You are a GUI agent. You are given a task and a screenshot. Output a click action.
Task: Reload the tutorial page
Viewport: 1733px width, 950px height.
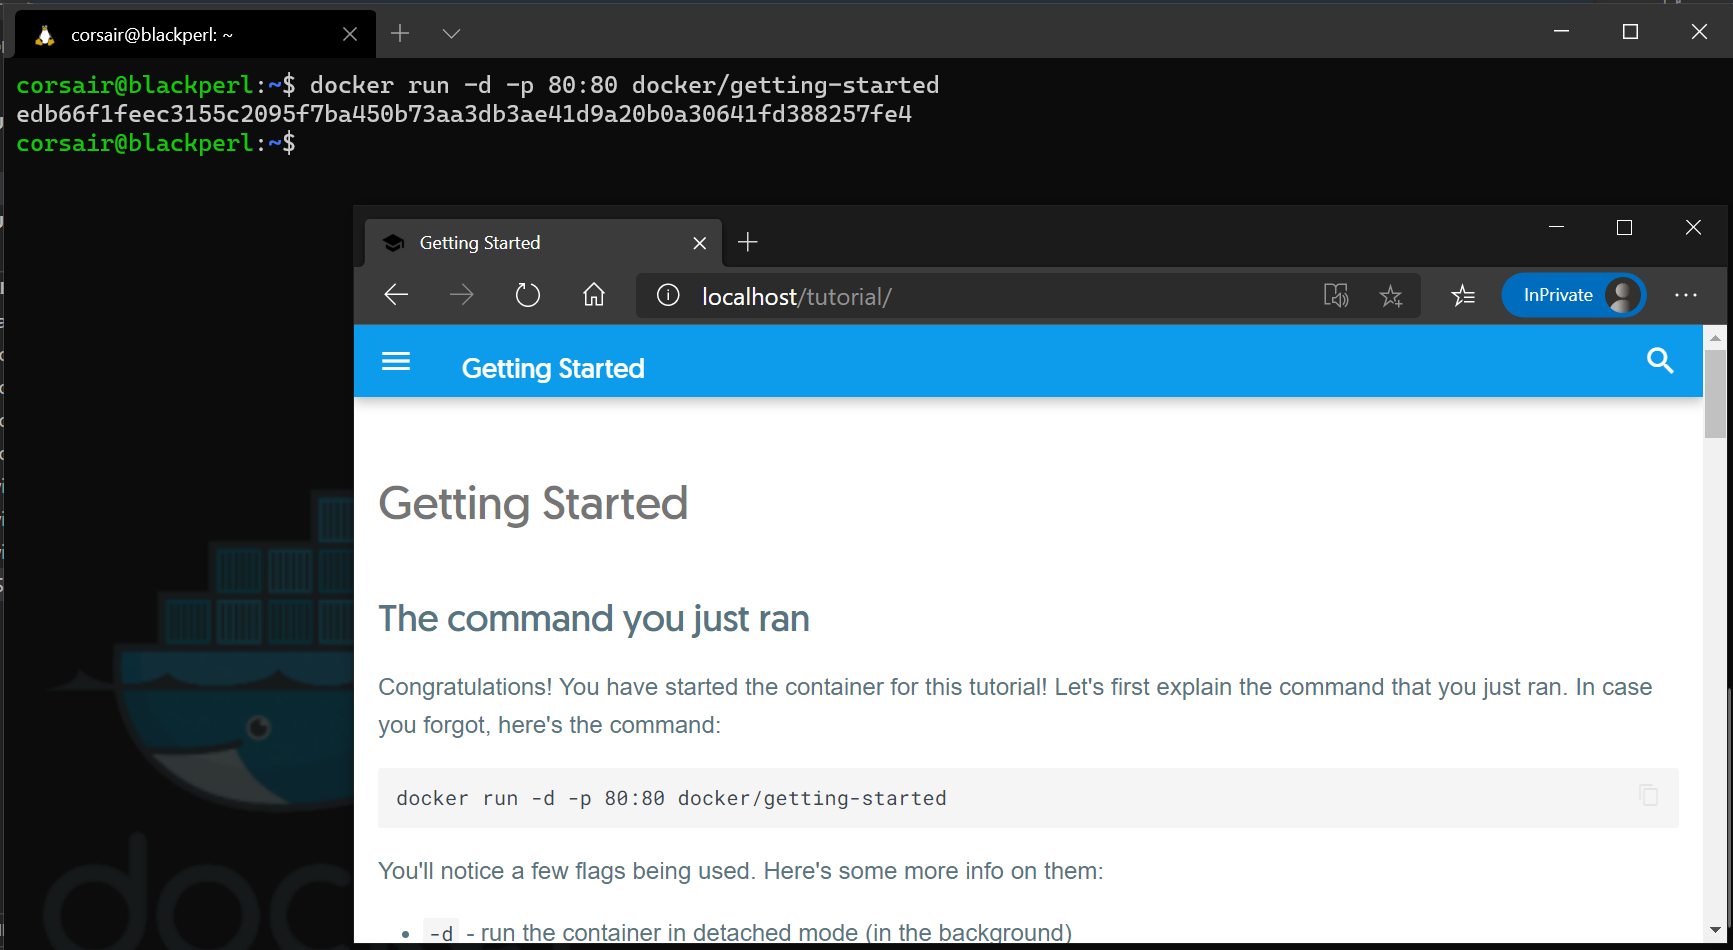[x=528, y=296]
